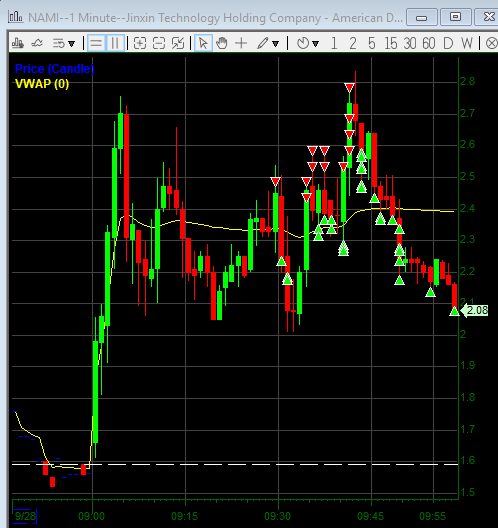Screen dimensions: 498x528
Task: Switch to weekly W interval
Action: (x=467, y=43)
